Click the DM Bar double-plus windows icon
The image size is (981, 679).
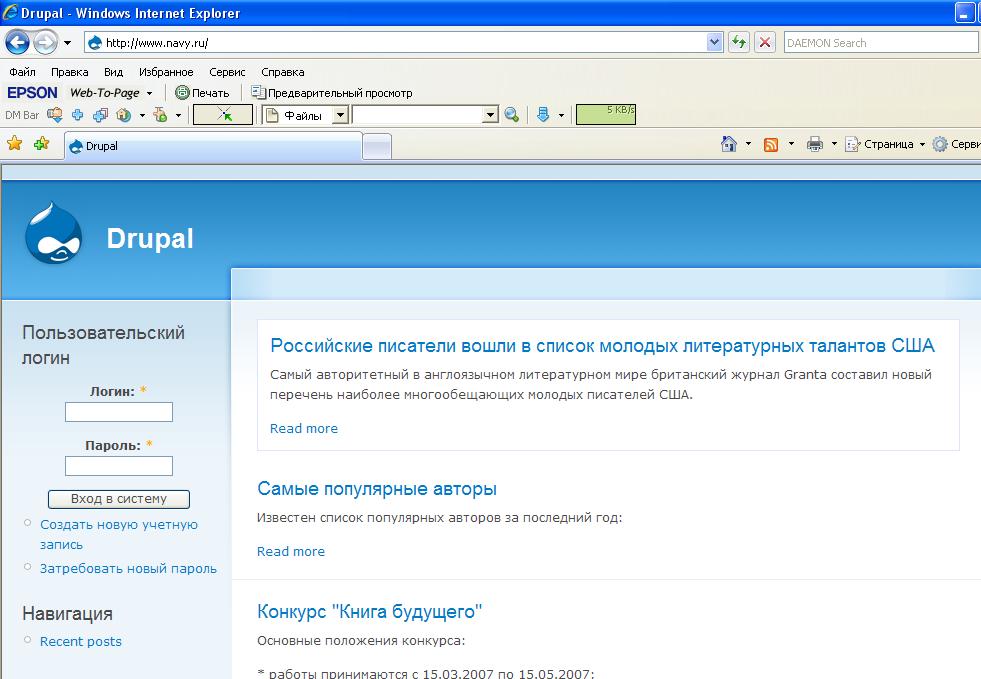click(x=100, y=115)
